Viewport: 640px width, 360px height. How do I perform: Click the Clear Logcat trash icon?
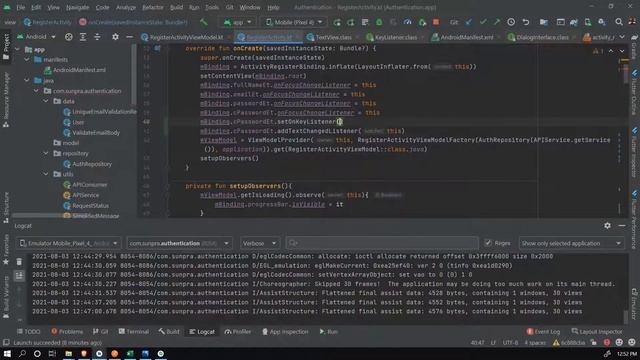coord(19,262)
